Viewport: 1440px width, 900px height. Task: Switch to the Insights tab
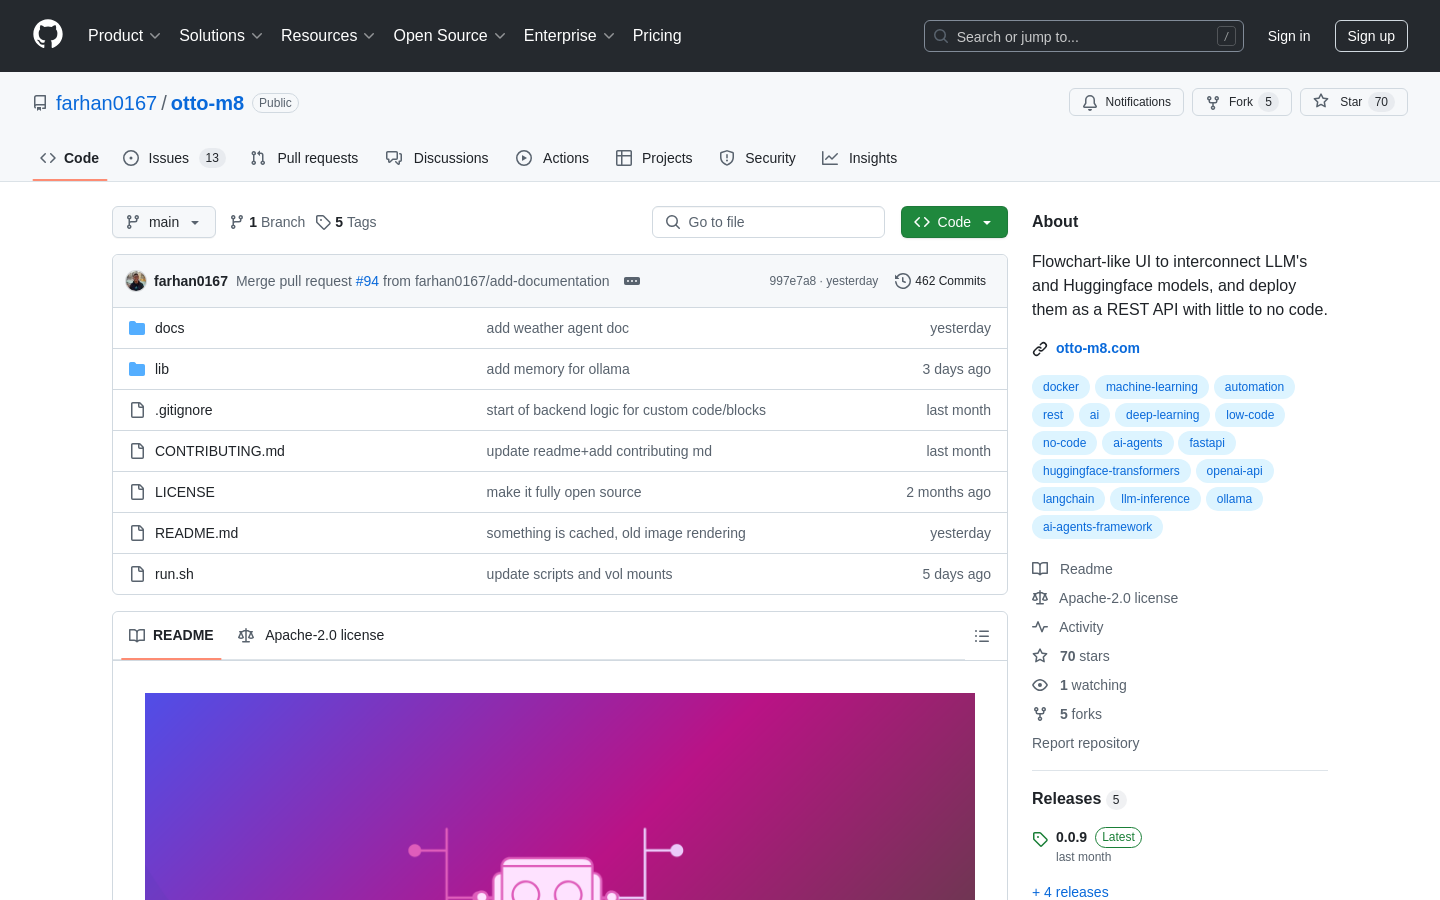click(x=859, y=158)
